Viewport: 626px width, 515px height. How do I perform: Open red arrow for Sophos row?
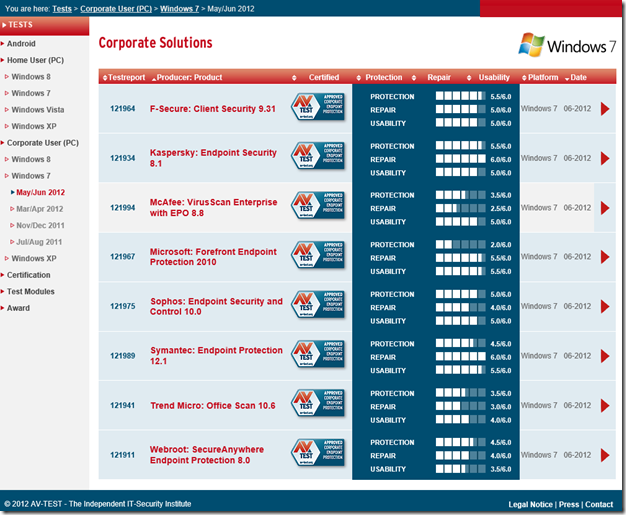coord(605,306)
